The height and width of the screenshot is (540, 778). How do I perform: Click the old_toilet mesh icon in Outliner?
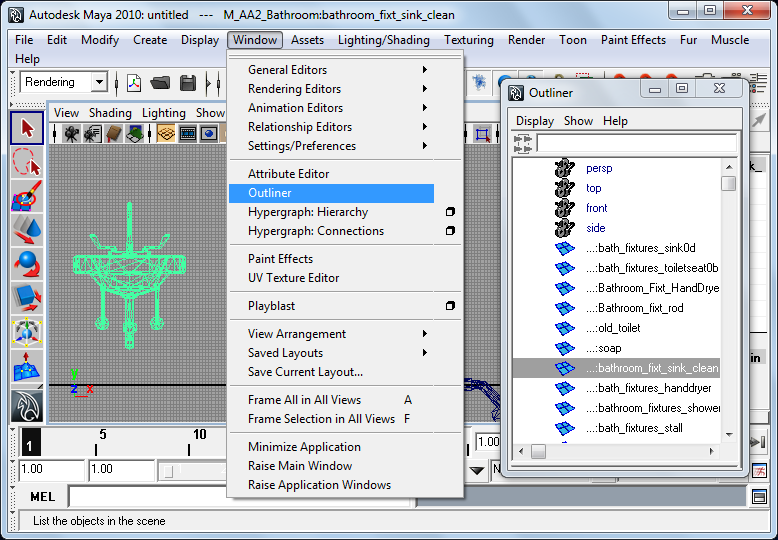[x=565, y=328]
